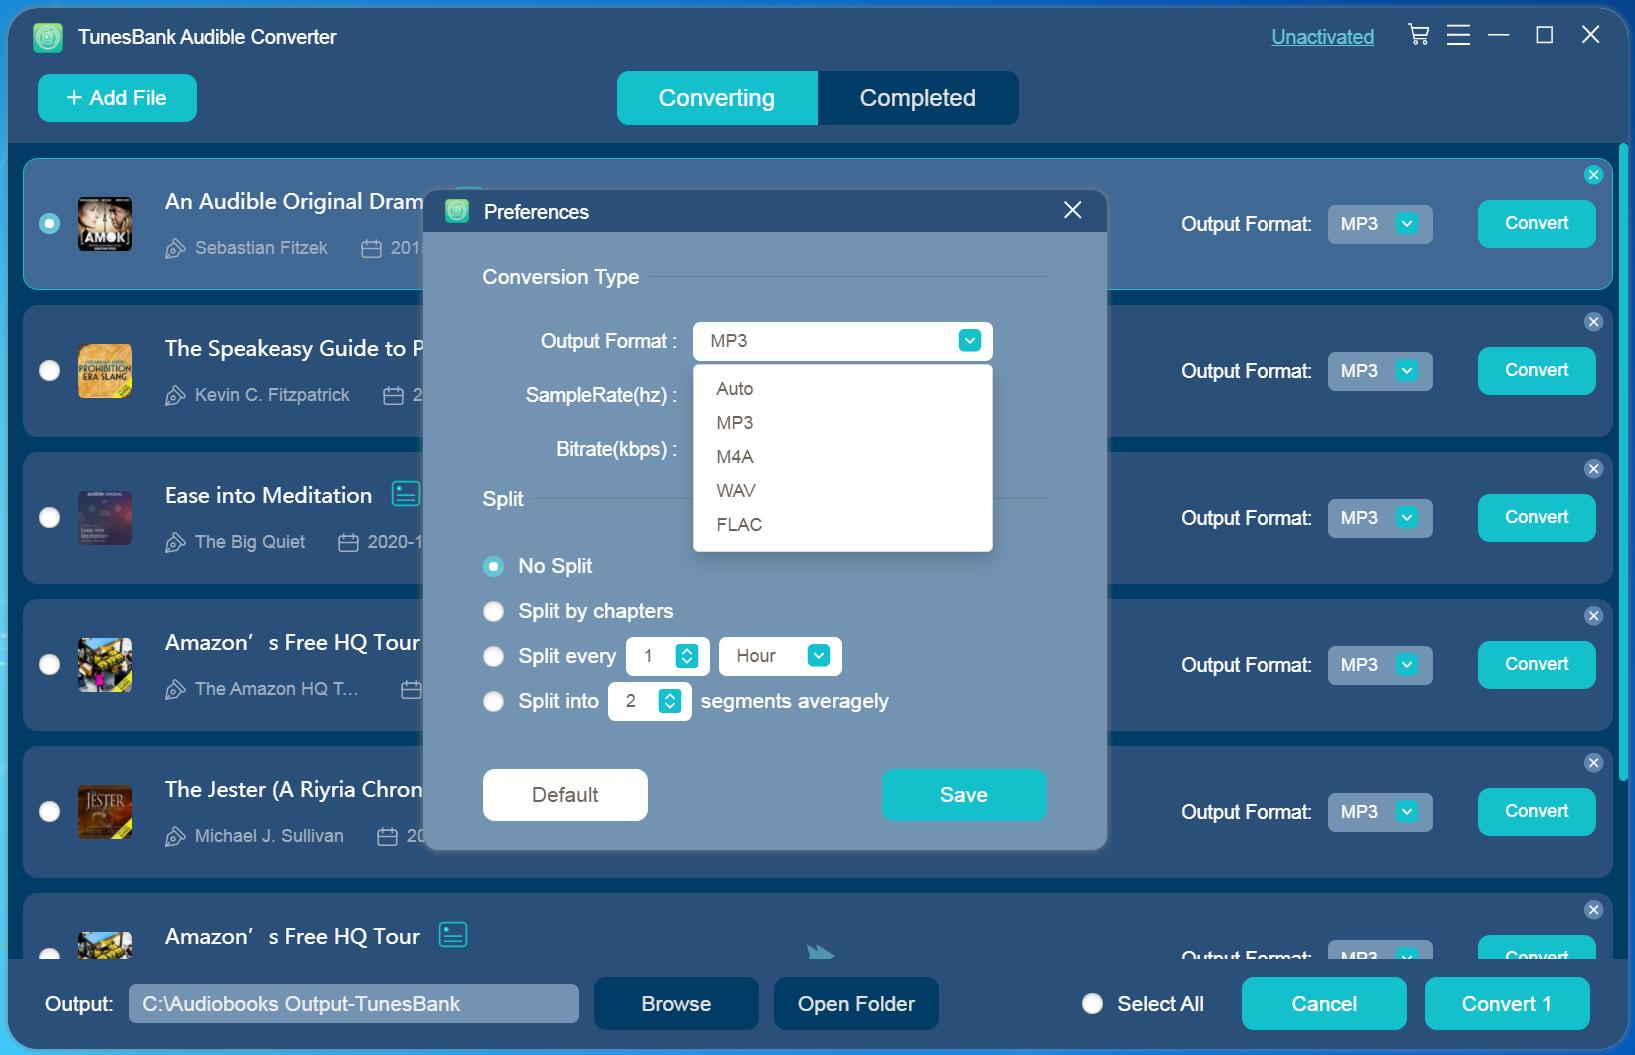
Task: Click the vertical scrollbar of the audiobook list
Action: (x=1624, y=460)
